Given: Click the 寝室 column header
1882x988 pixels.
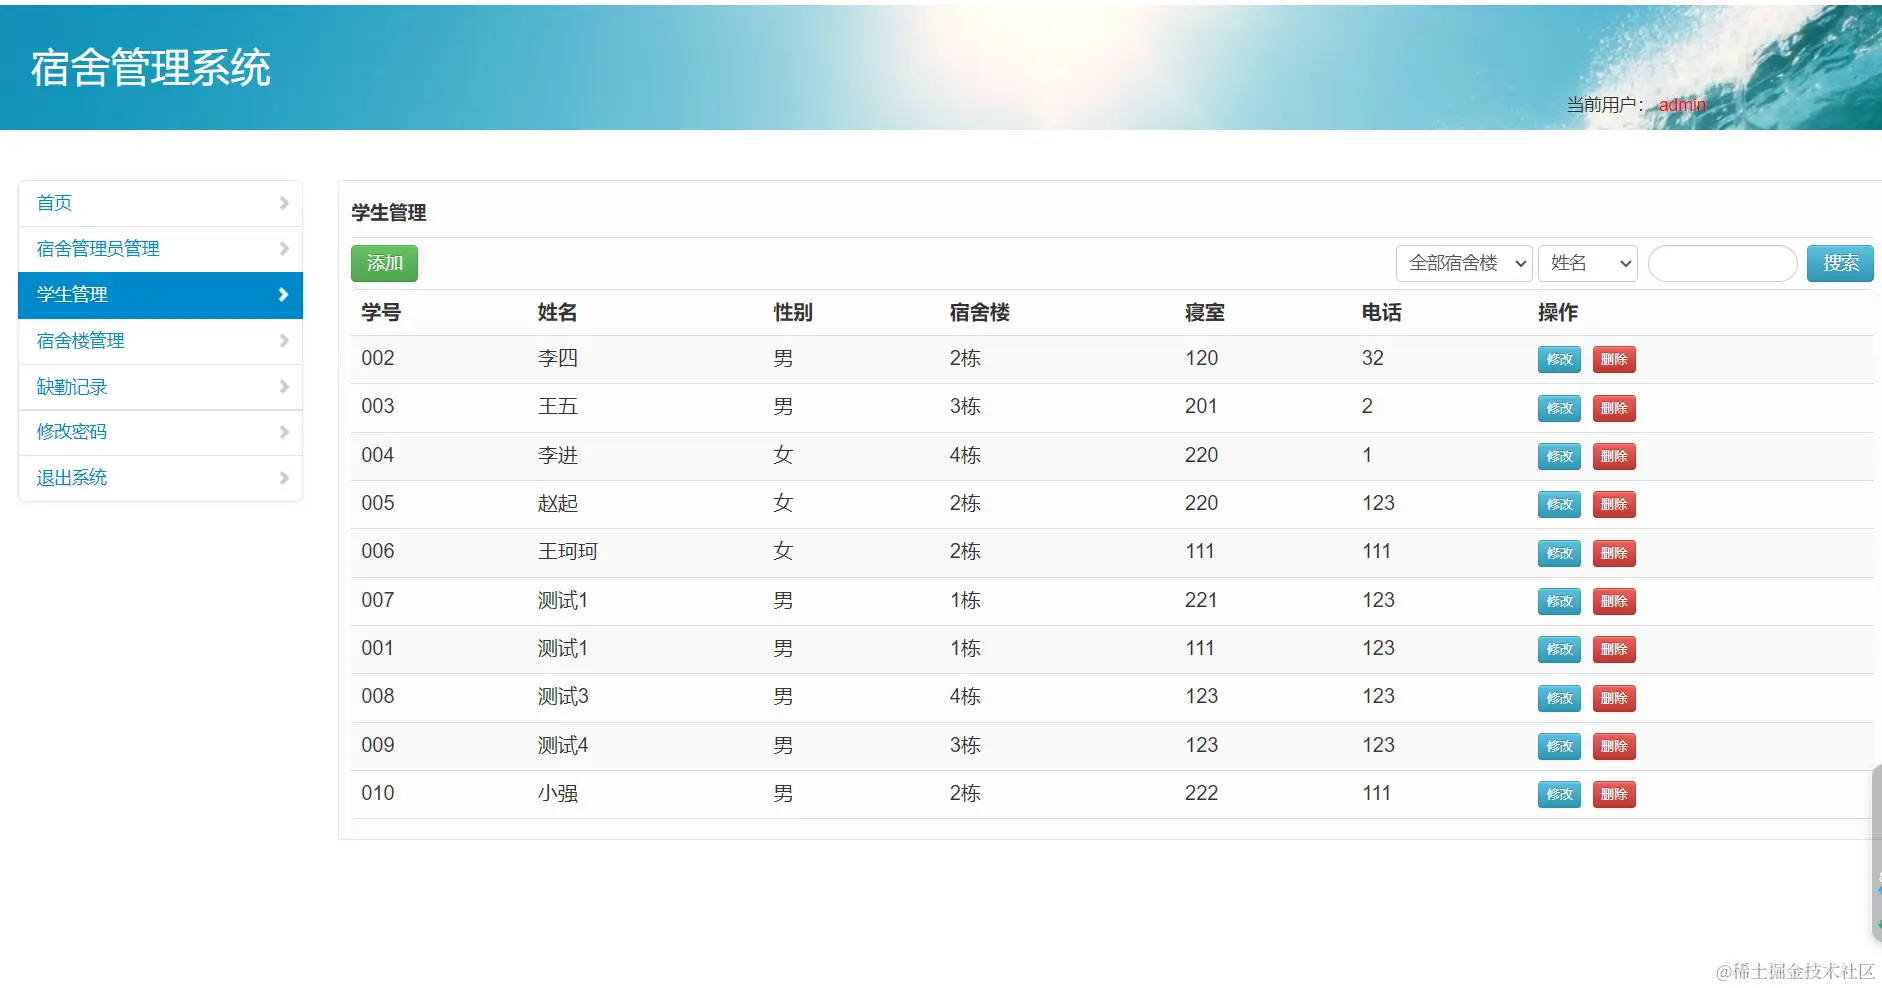Looking at the screenshot, I should coord(1205,312).
